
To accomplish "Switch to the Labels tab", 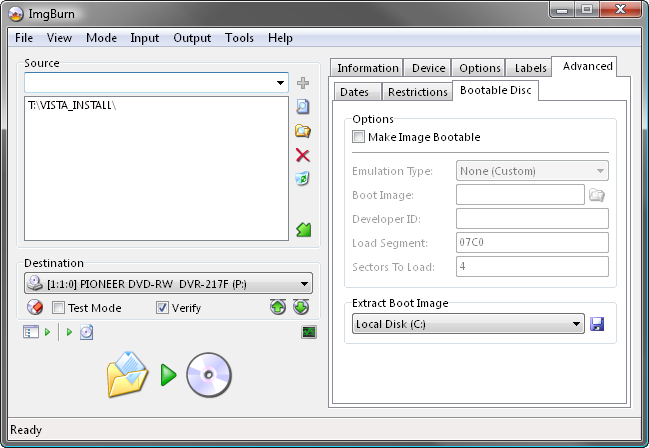I will point(530,68).
